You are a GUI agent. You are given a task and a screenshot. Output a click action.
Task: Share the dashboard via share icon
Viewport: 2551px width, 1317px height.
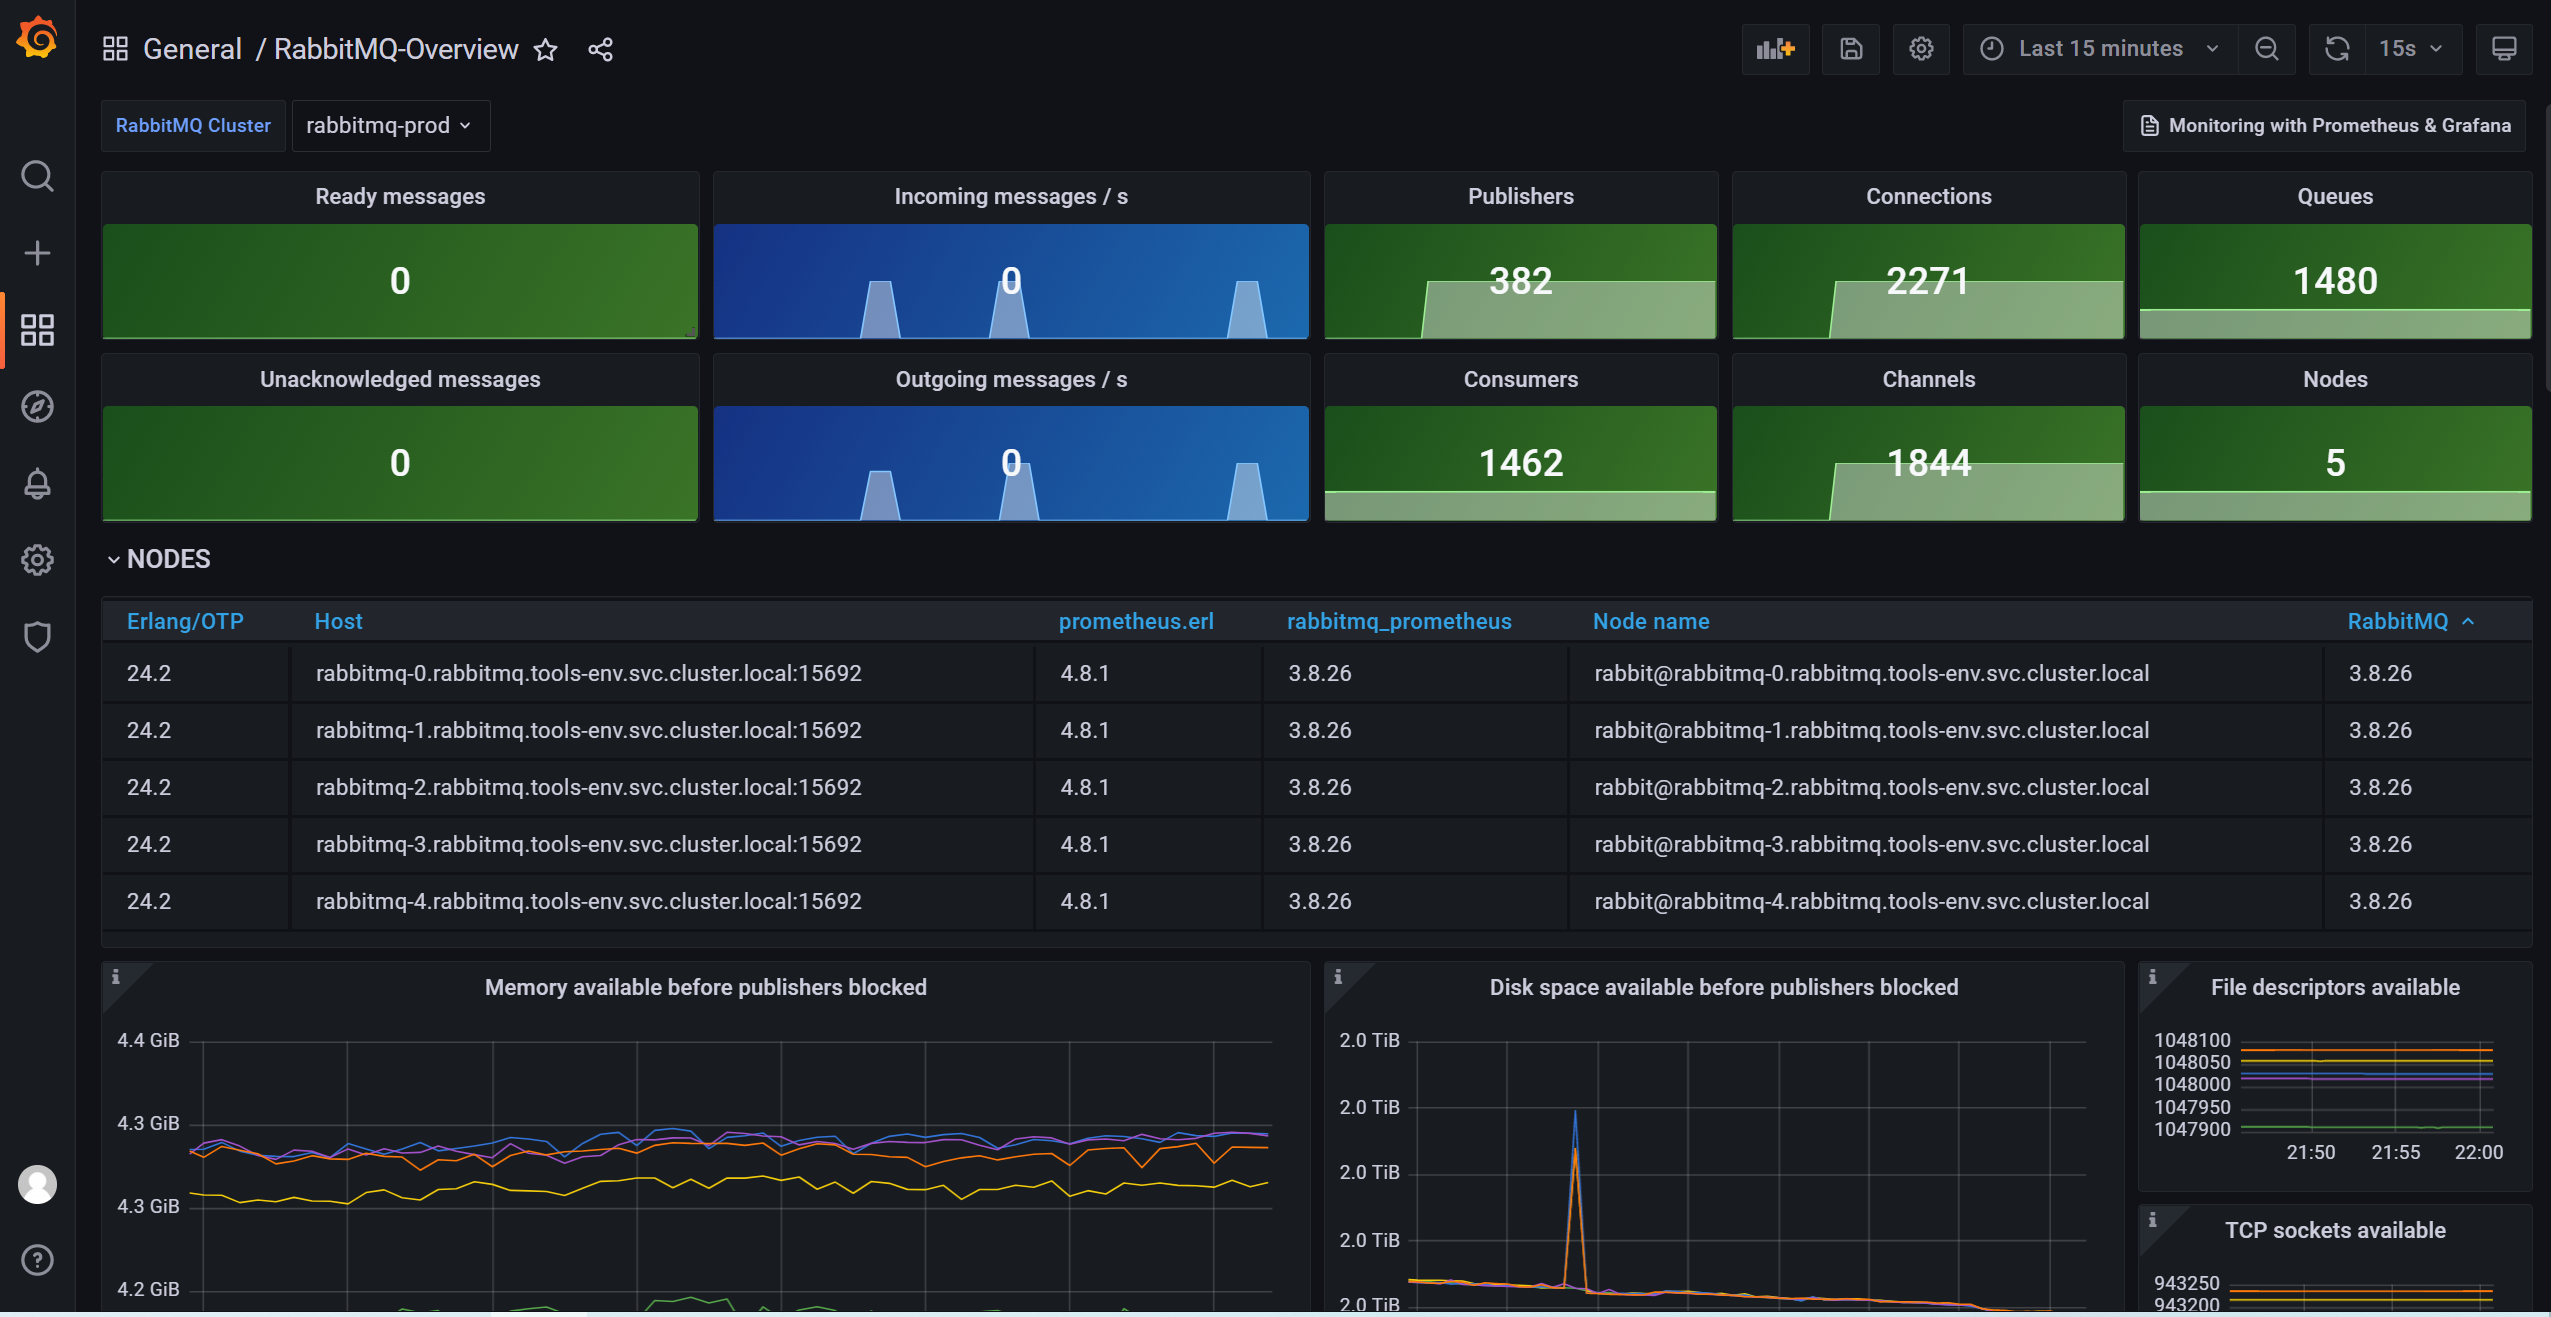click(x=600, y=49)
